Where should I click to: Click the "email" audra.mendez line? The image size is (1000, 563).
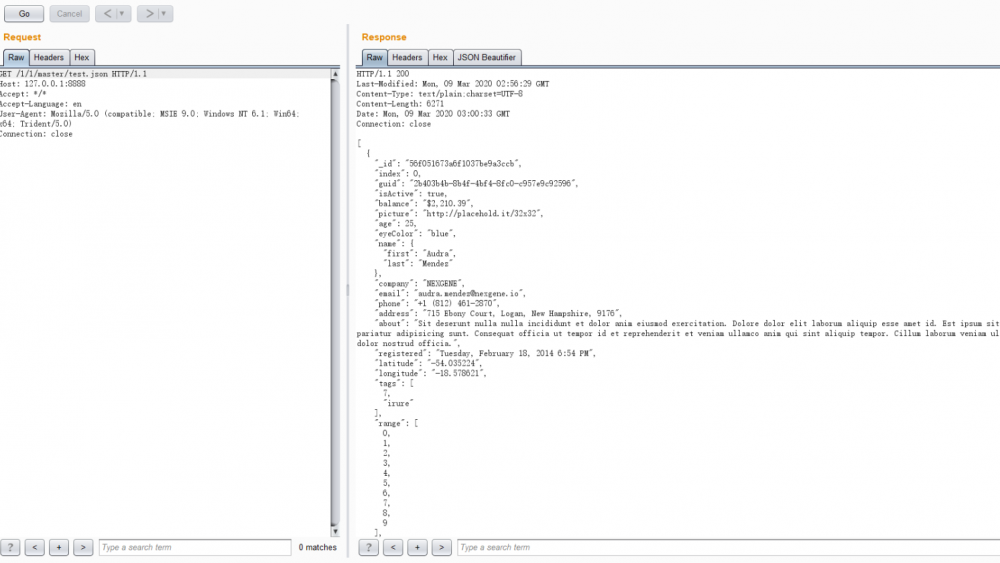[x=450, y=294]
